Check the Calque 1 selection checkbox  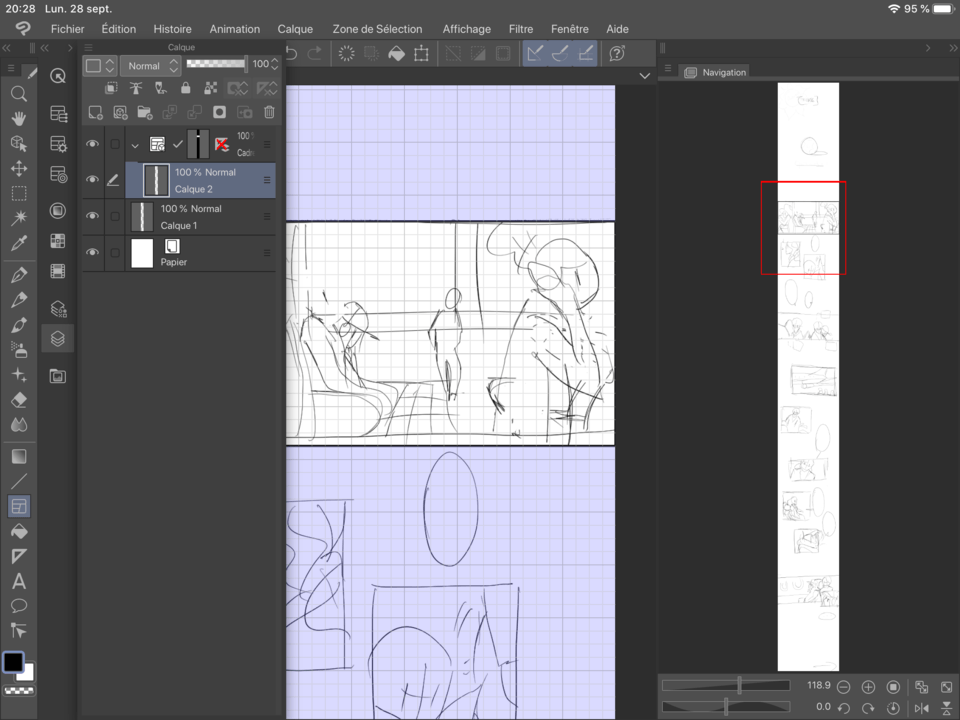(115, 217)
